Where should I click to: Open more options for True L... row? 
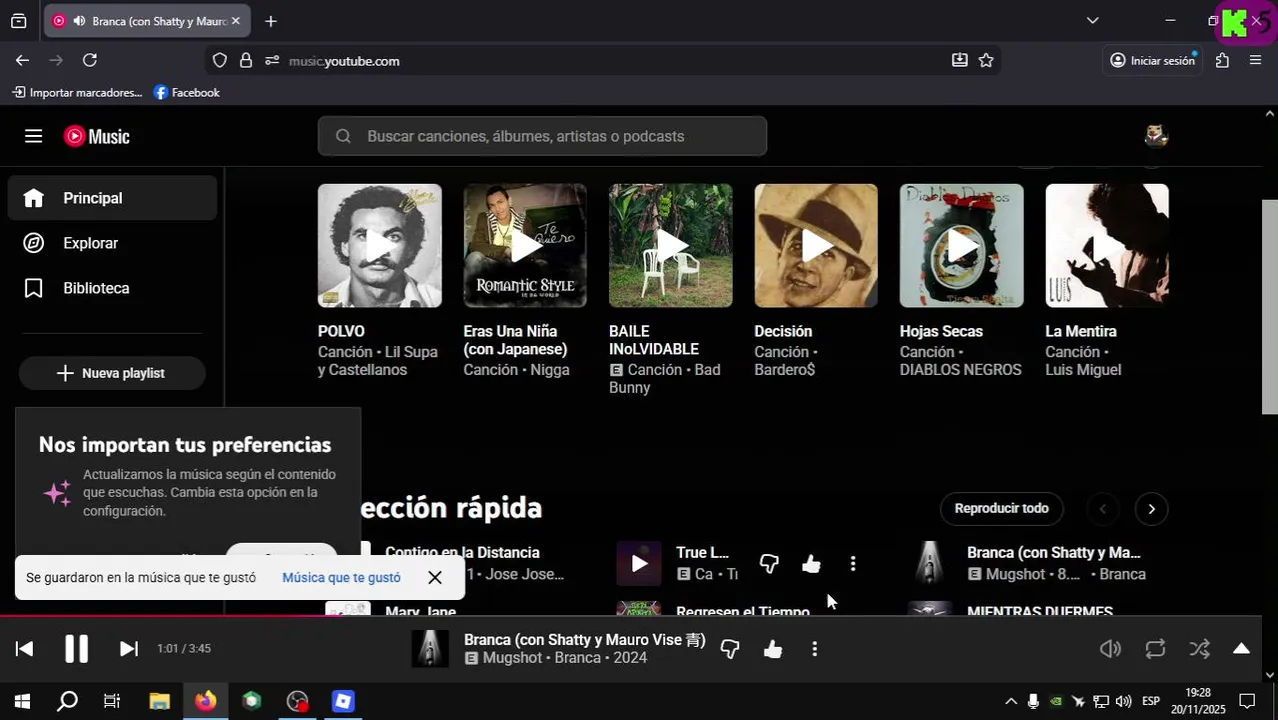[x=853, y=564]
